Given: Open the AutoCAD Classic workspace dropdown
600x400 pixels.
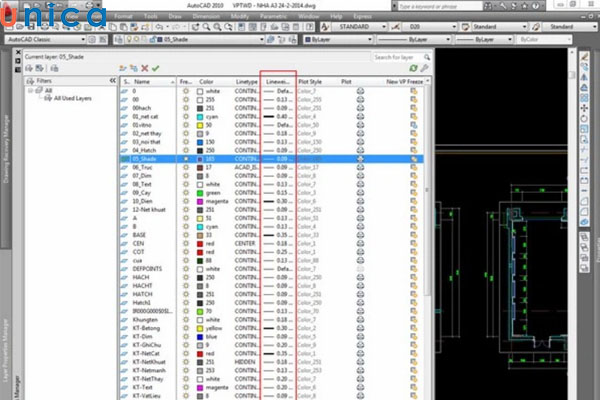Looking at the screenshot, I should point(83,39).
